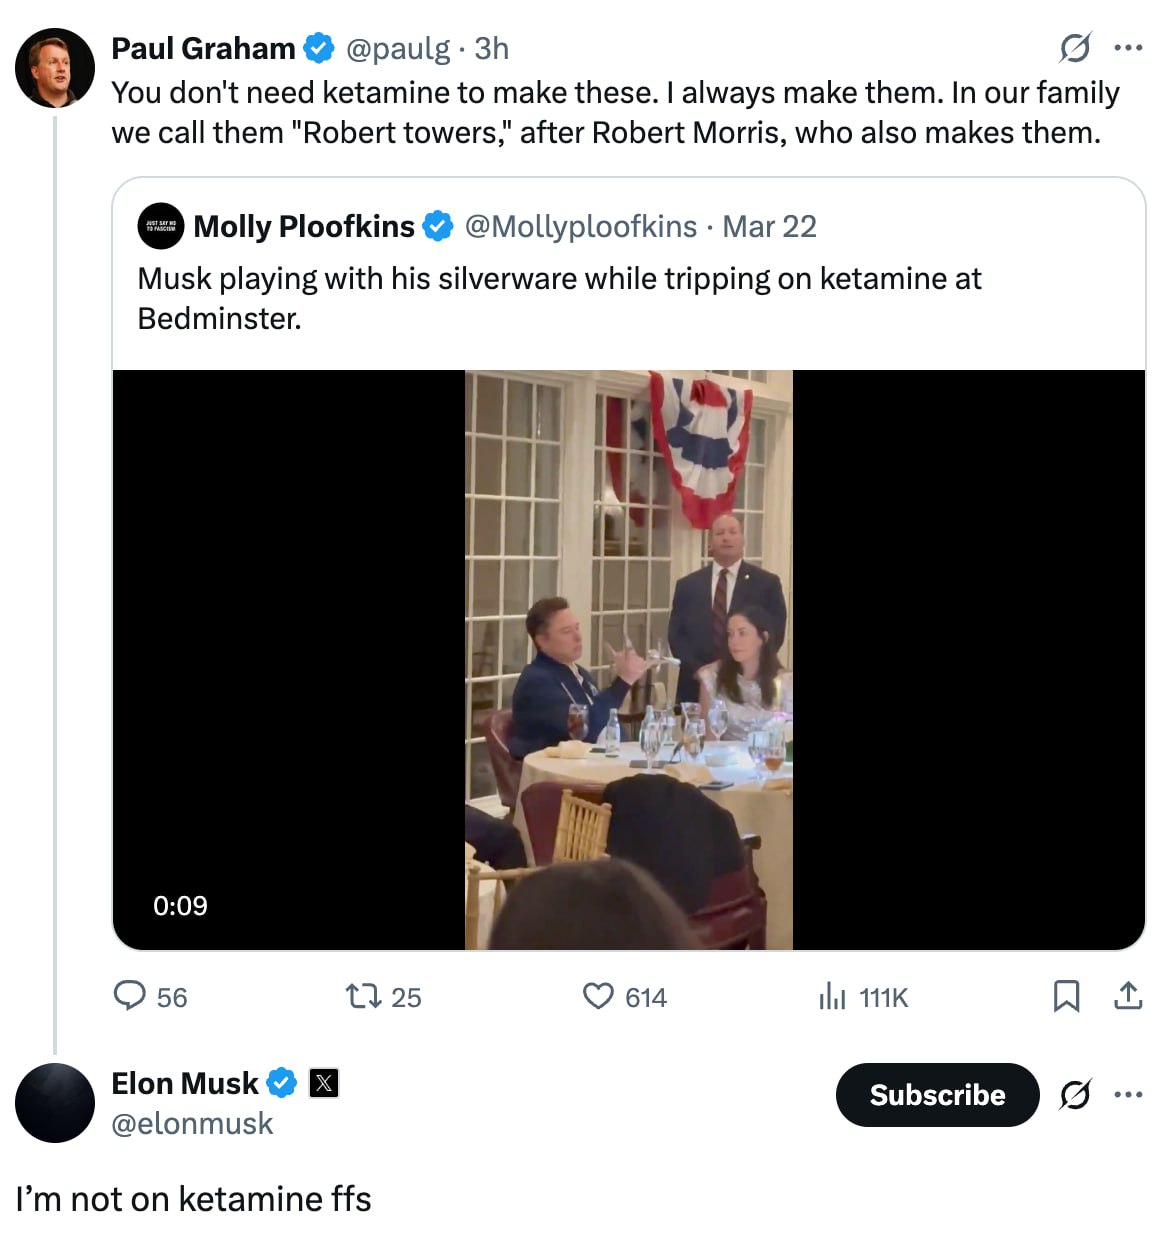This screenshot has width=1164, height=1234.
Task: Open Paul Graham's profile picture
Action: (55, 68)
